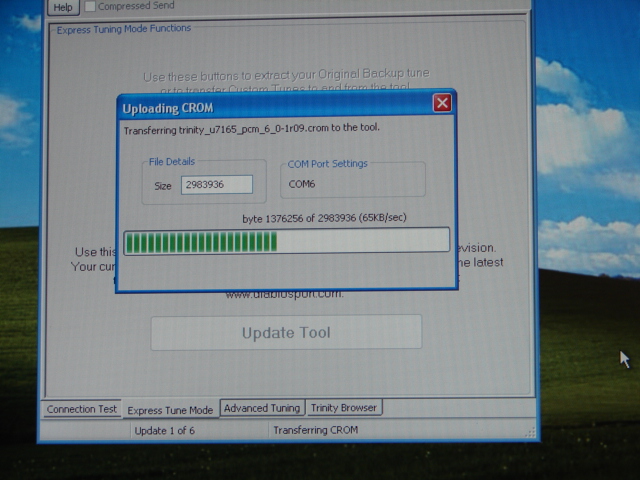This screenshot has height=480, width=640.
Task: Click the byte transfer rate label
Action: point(324,218)
